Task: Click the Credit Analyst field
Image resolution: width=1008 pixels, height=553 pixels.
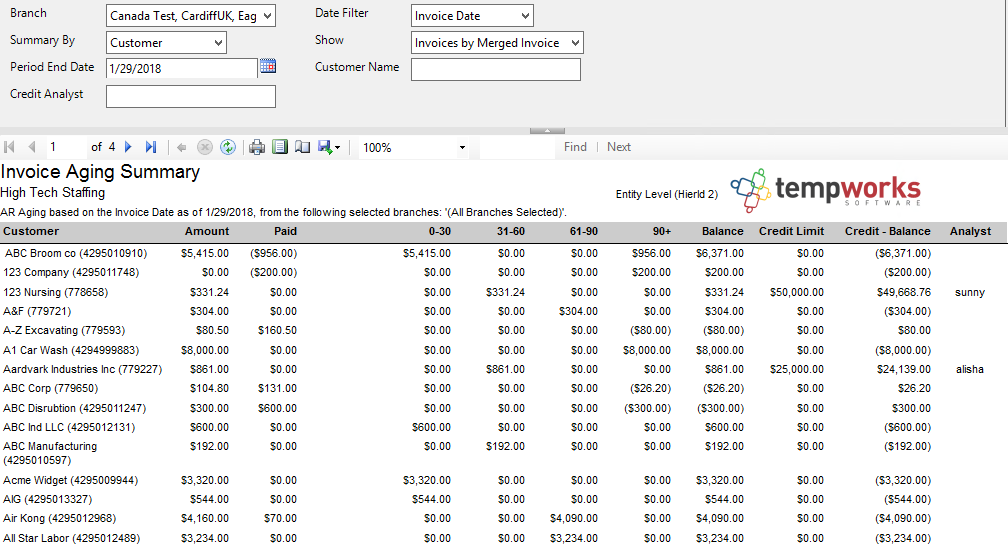Action: click(x=191, y=96)
